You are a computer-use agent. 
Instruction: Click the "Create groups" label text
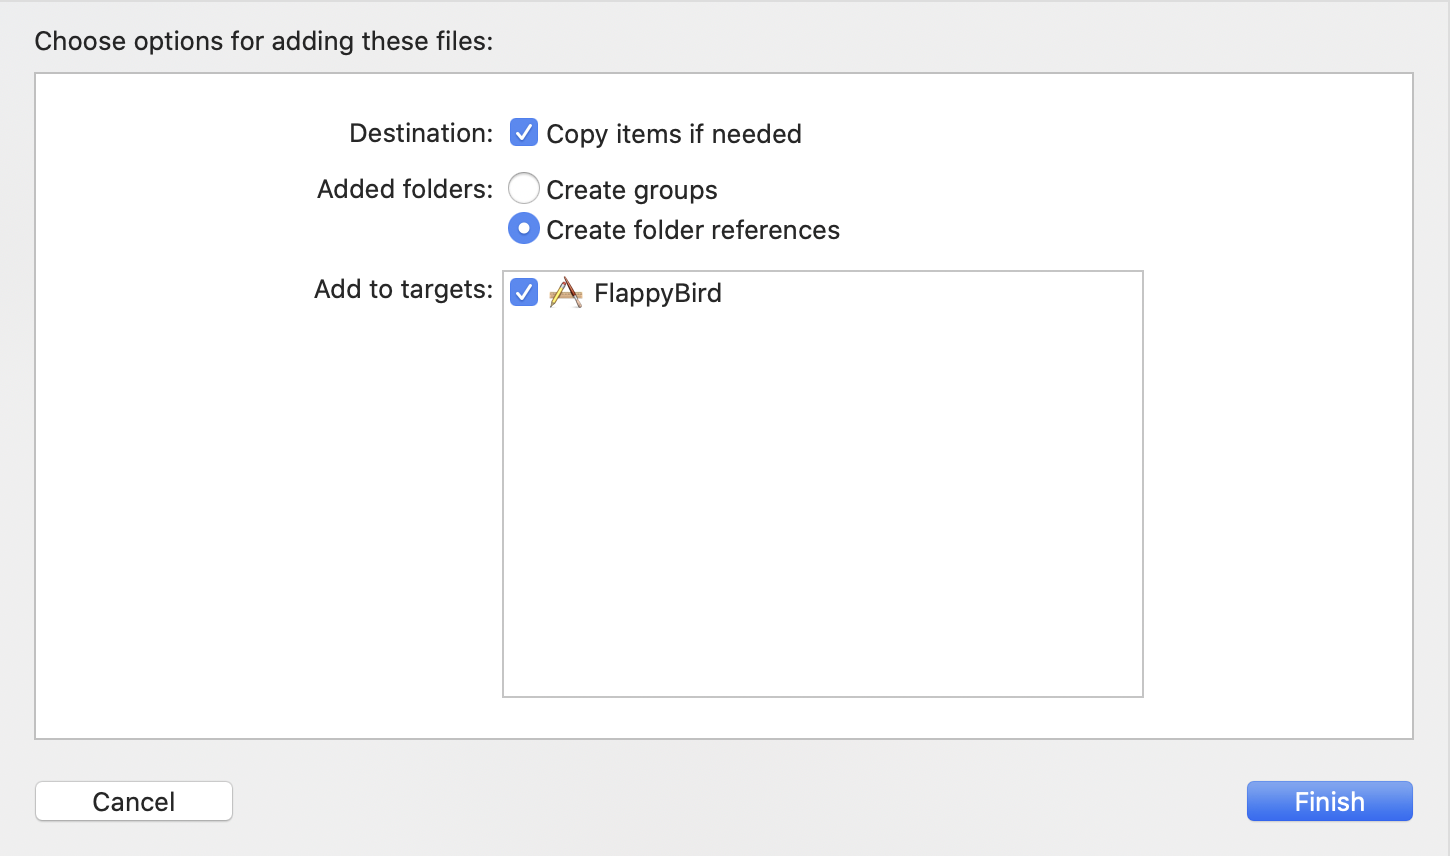(631, 190)
